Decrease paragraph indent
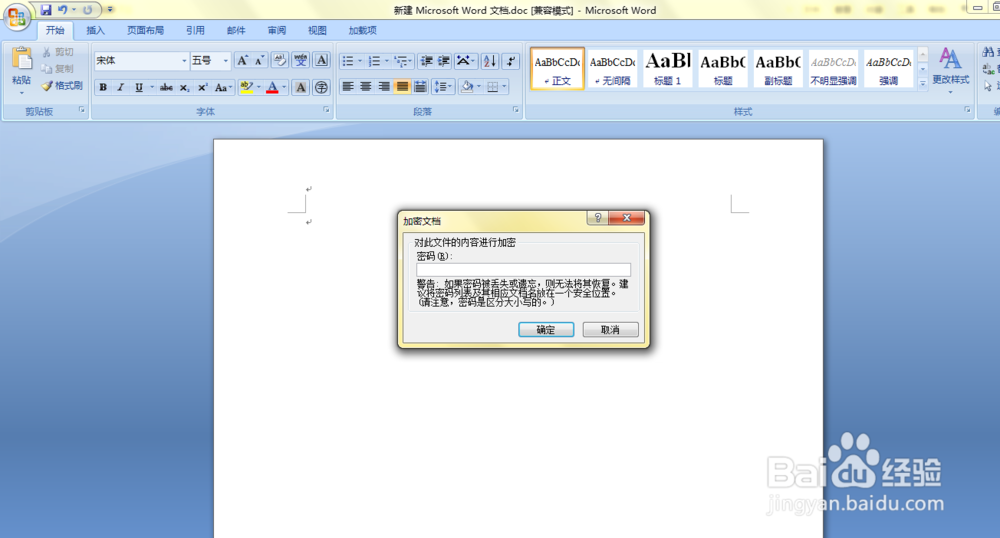1000x538 pixels. click(427, 61)
